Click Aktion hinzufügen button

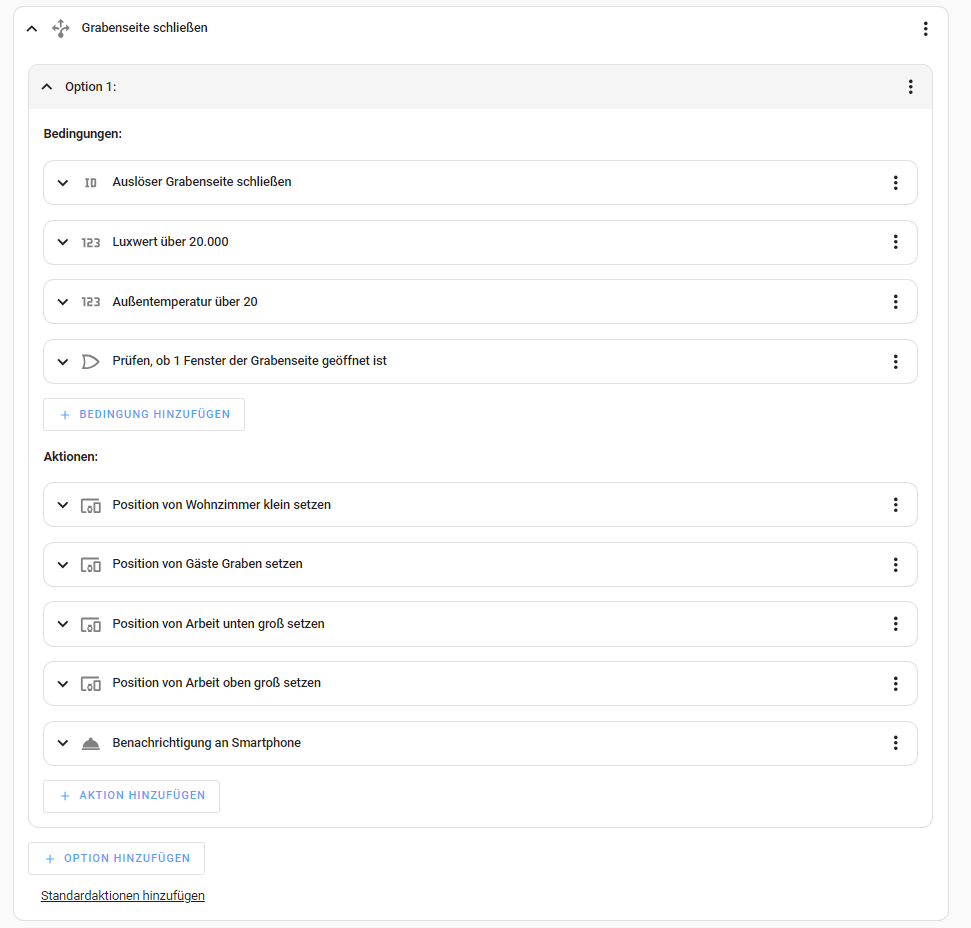pyautogui.click(x=132, y=796)
